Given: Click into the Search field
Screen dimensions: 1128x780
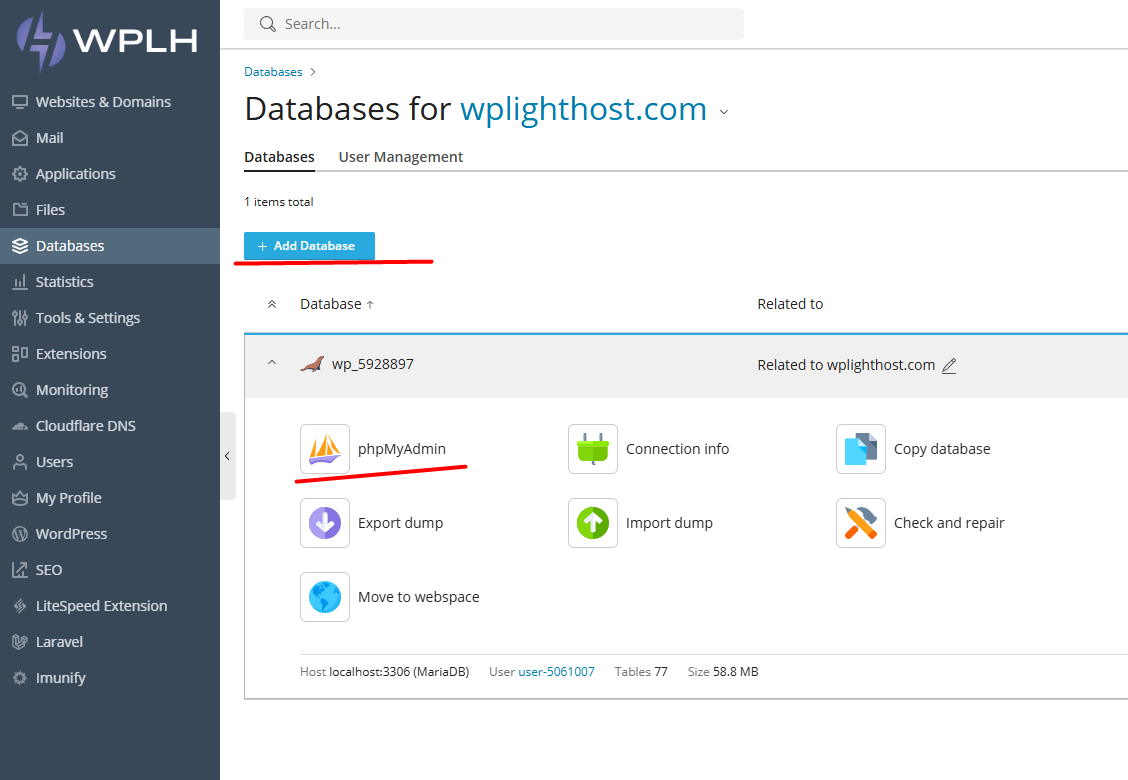Looking at the screenshot, I should (x=494, y=24).
